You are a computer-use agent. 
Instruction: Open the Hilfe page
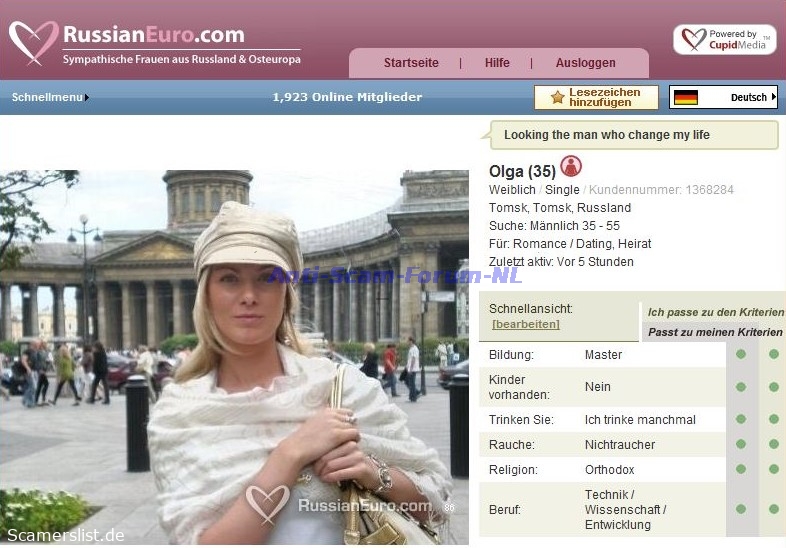497,63
